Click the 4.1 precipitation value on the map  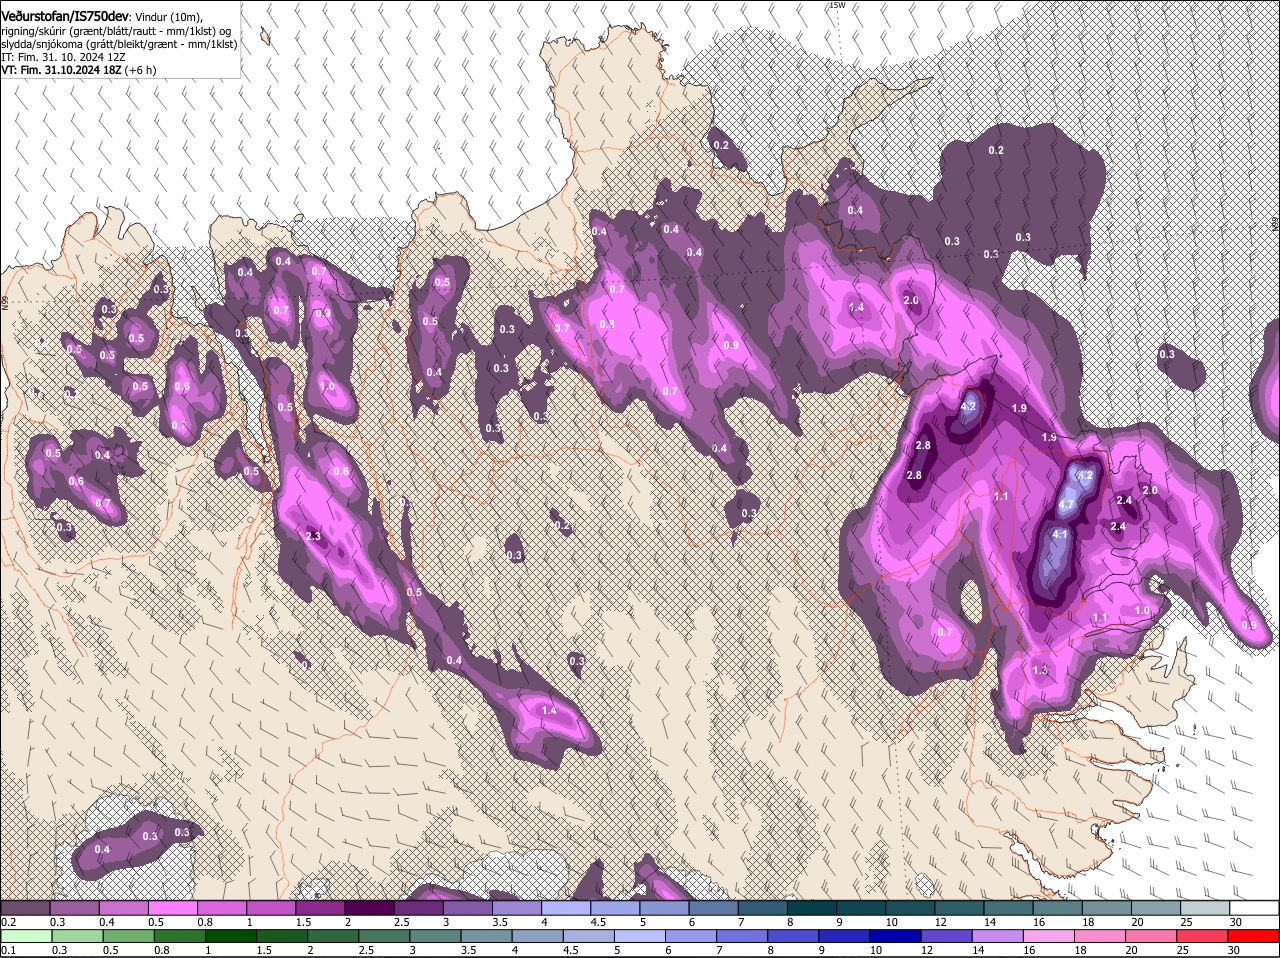tap(1060, 535)
